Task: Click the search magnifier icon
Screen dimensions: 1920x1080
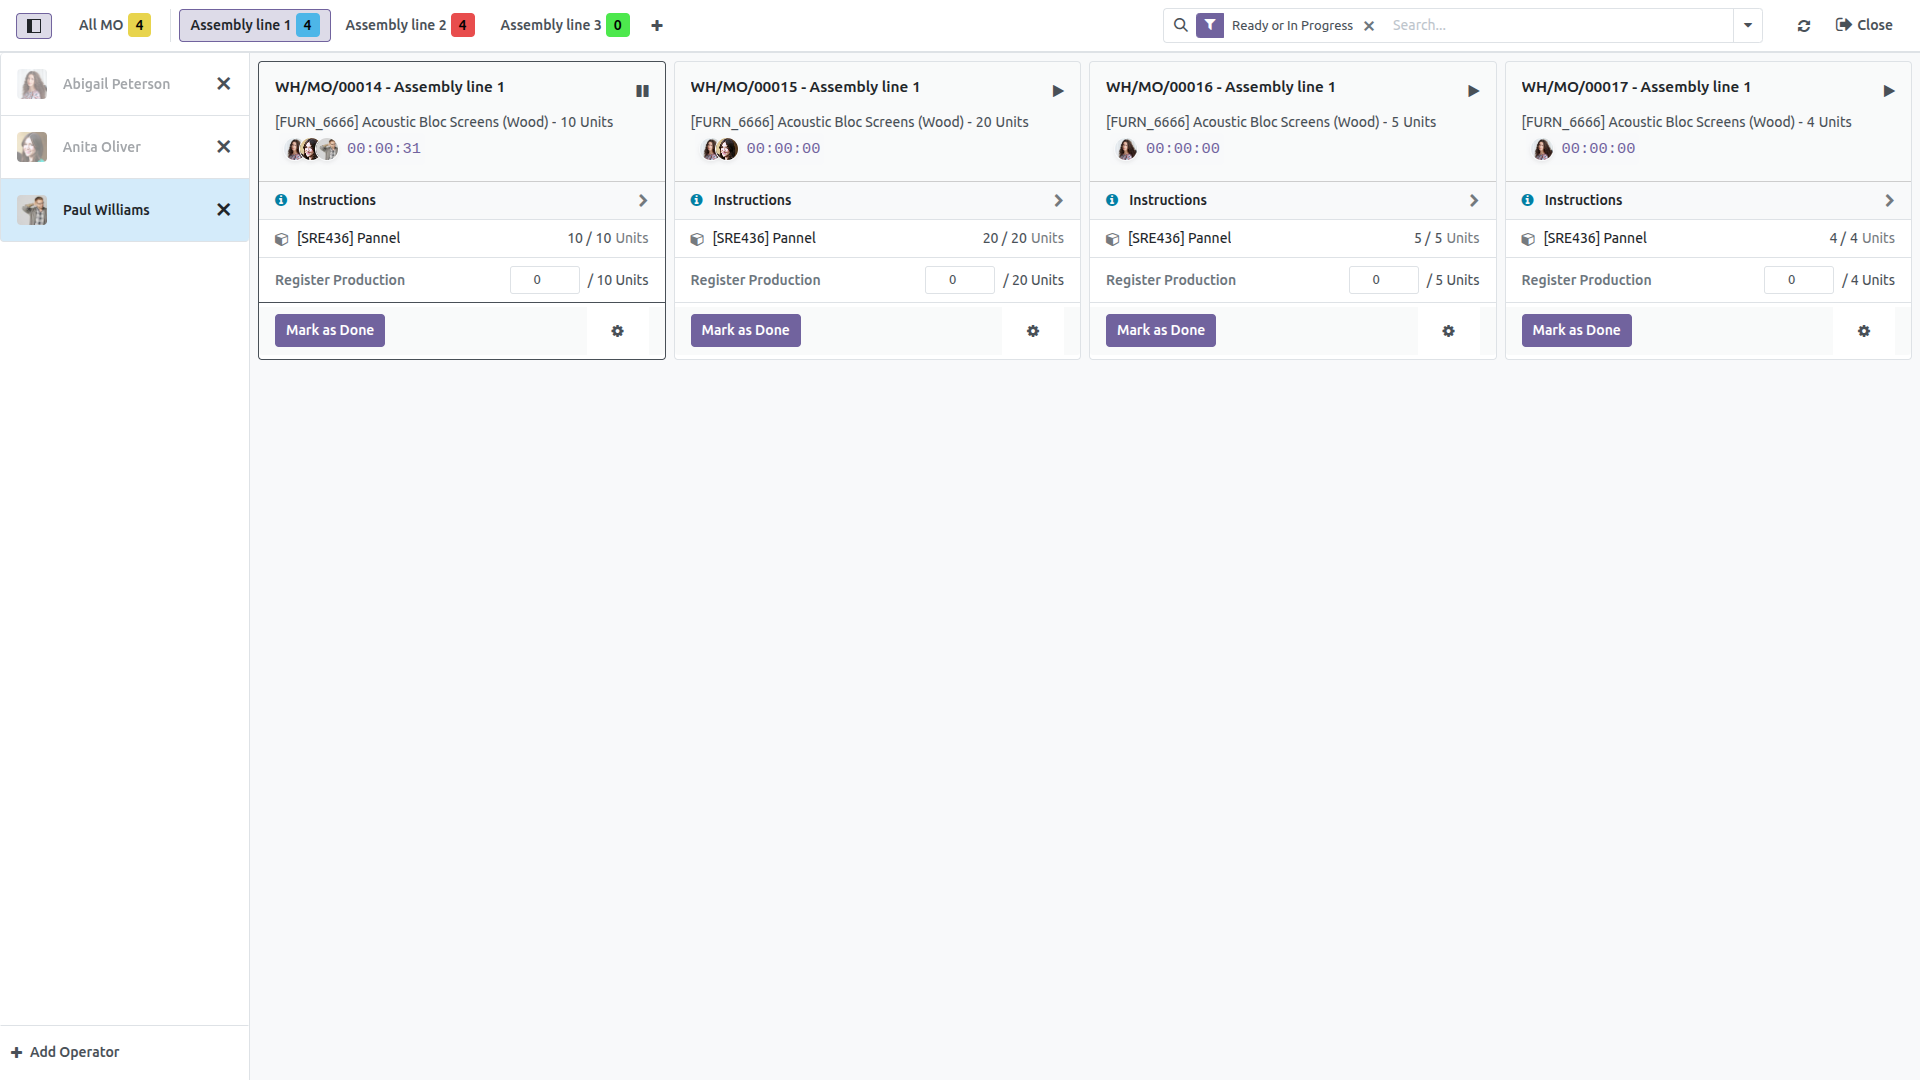Action: point(1181,25)
